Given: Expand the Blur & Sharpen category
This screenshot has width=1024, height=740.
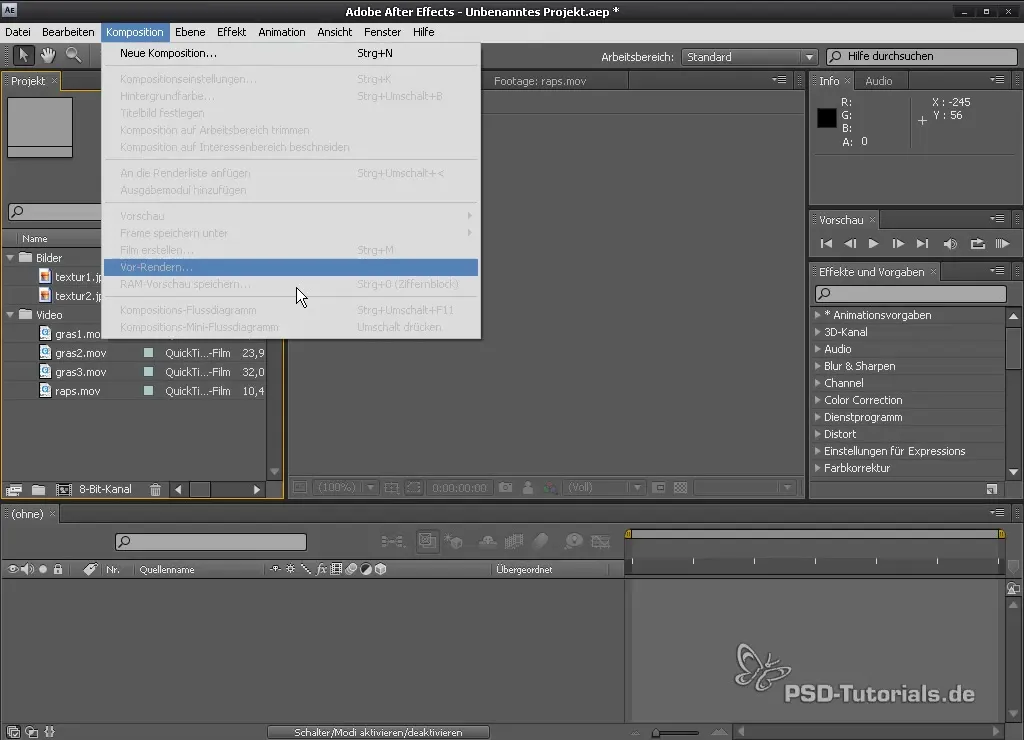Looking at the screenshot, I should [x=818, y=366].
